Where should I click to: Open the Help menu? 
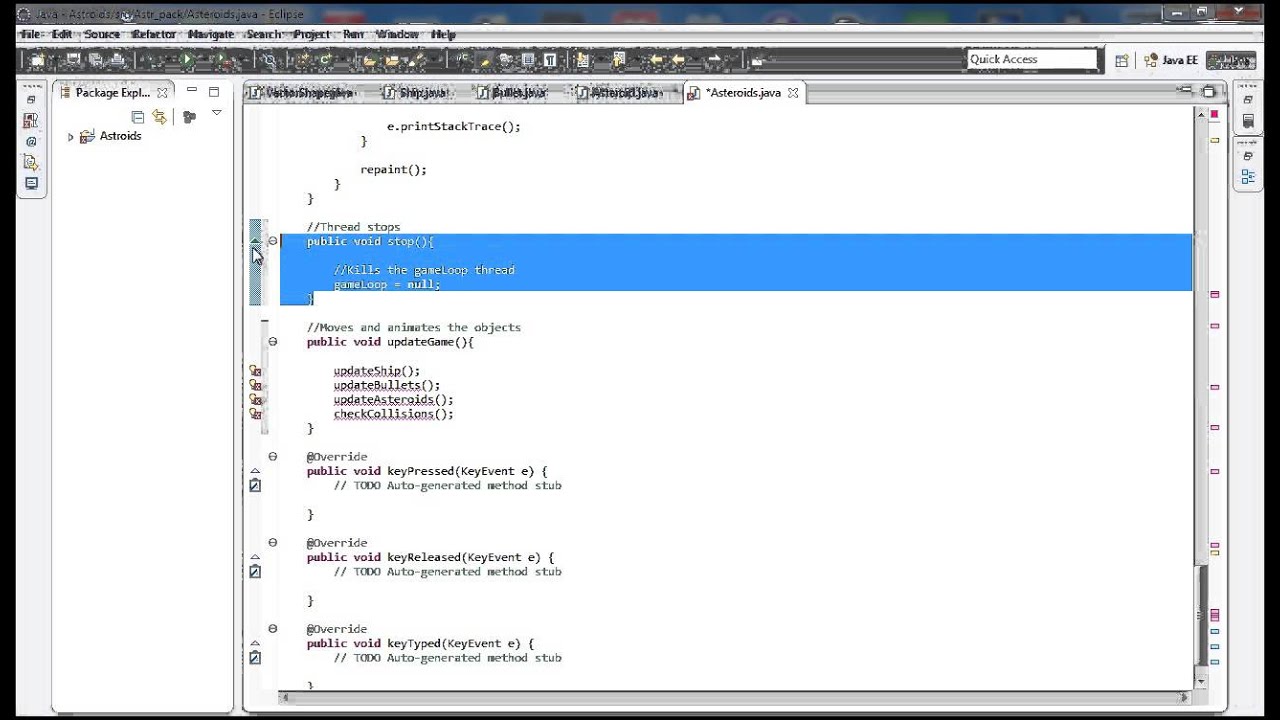[443, 34]
